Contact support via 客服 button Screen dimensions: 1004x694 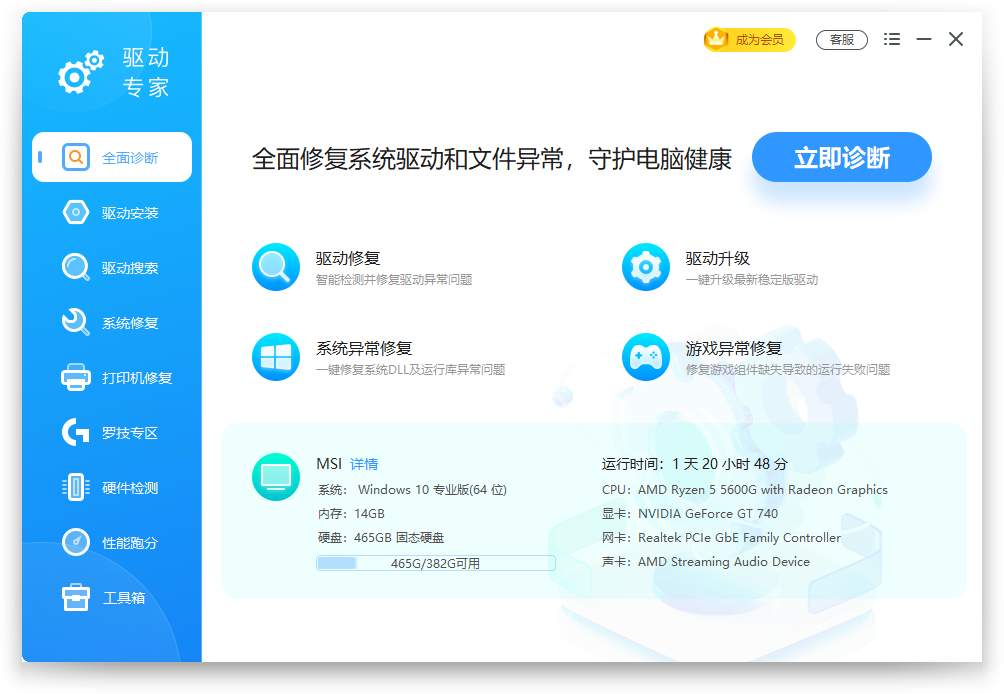pyautogui.click(x=841, y=40)
